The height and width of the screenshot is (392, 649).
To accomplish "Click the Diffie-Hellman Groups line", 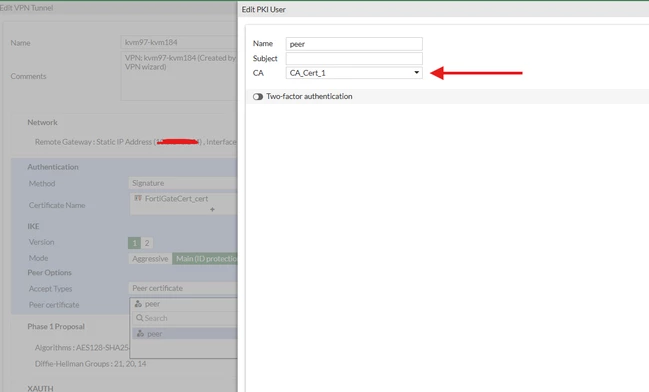I will 90,364.
